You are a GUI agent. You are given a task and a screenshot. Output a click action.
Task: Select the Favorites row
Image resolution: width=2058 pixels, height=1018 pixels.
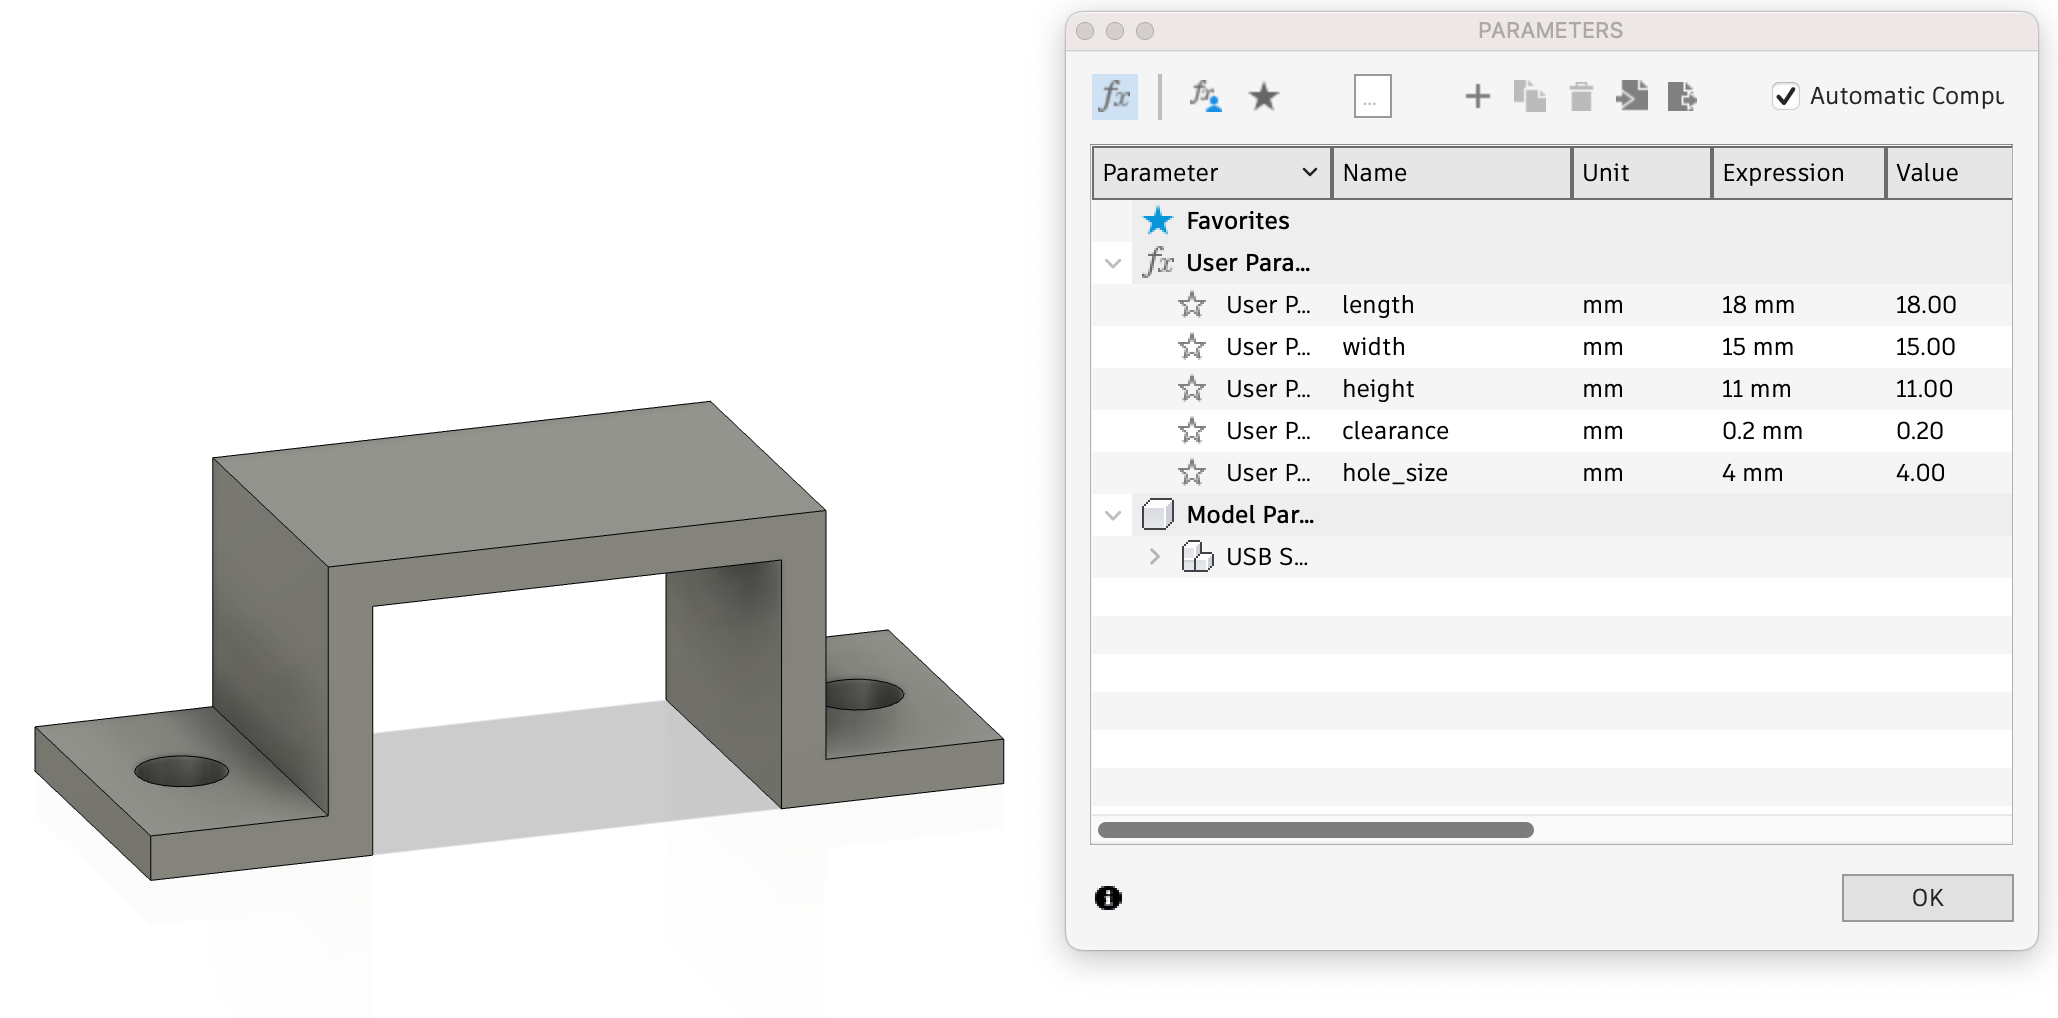tap(1552, 221)
